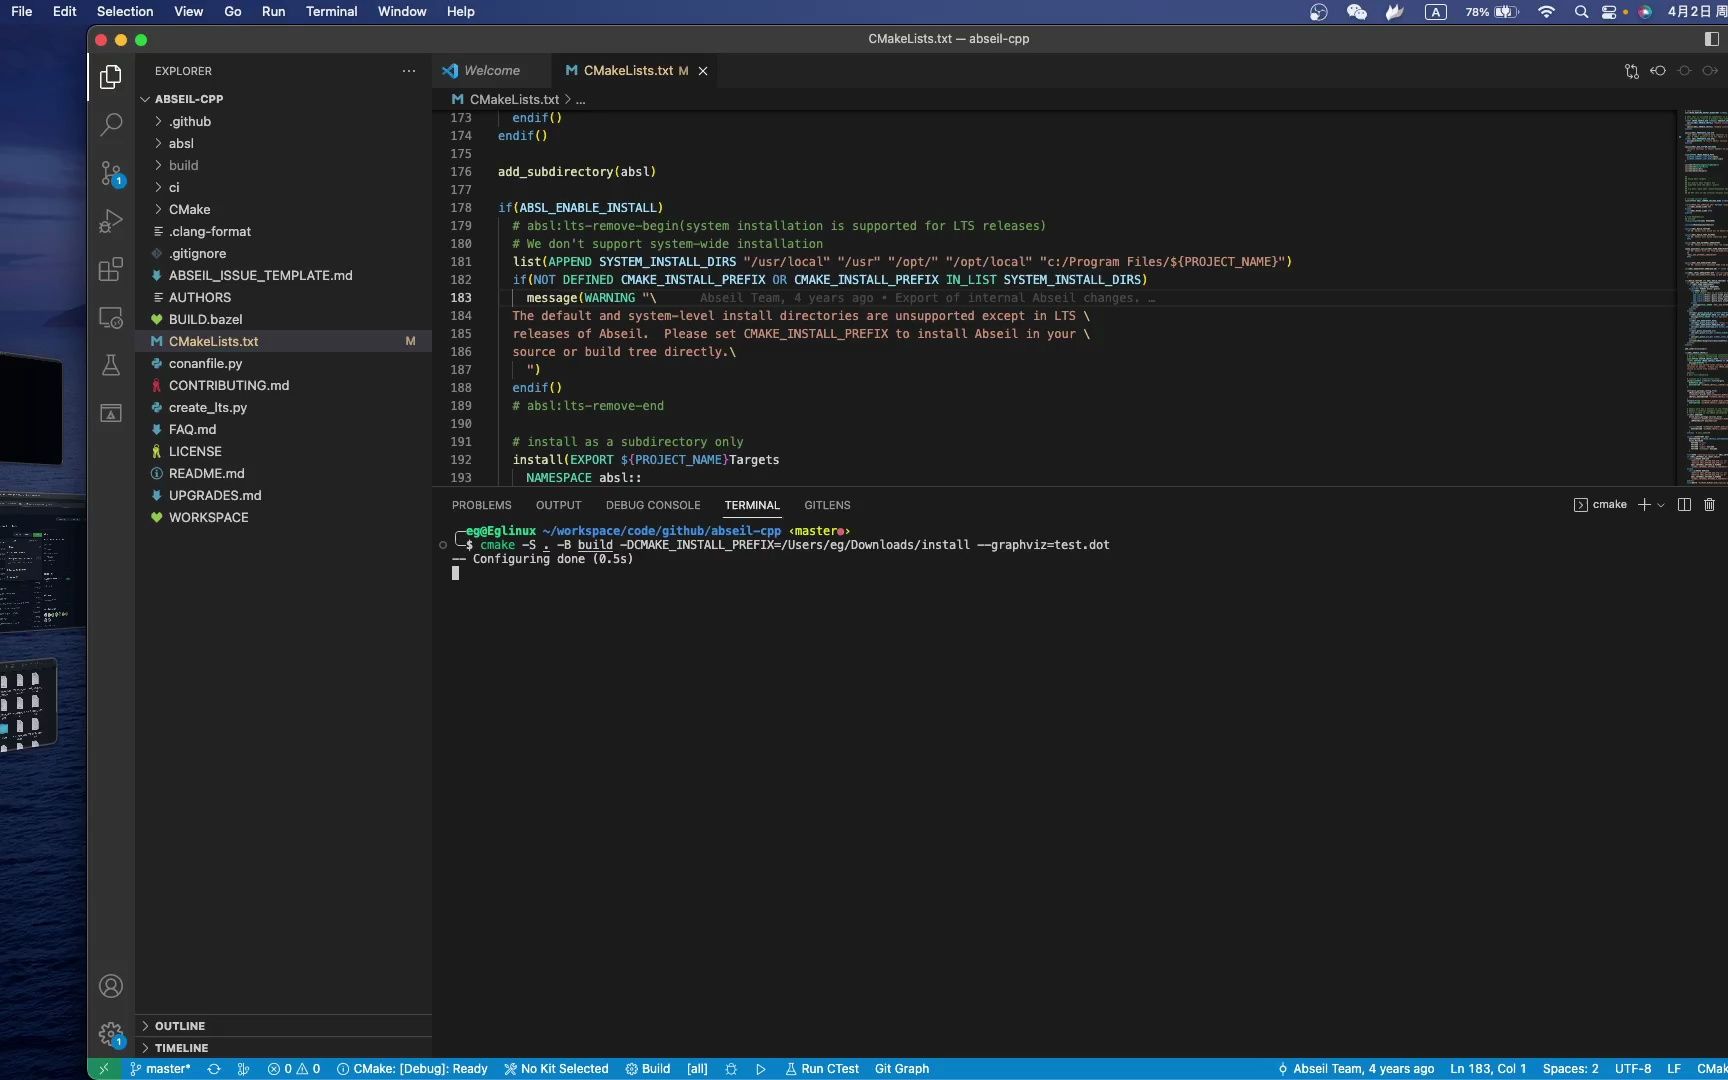
Task: Click Explorer more actions ellipsis
Action: pyautogui.click(x=408, y=71)
